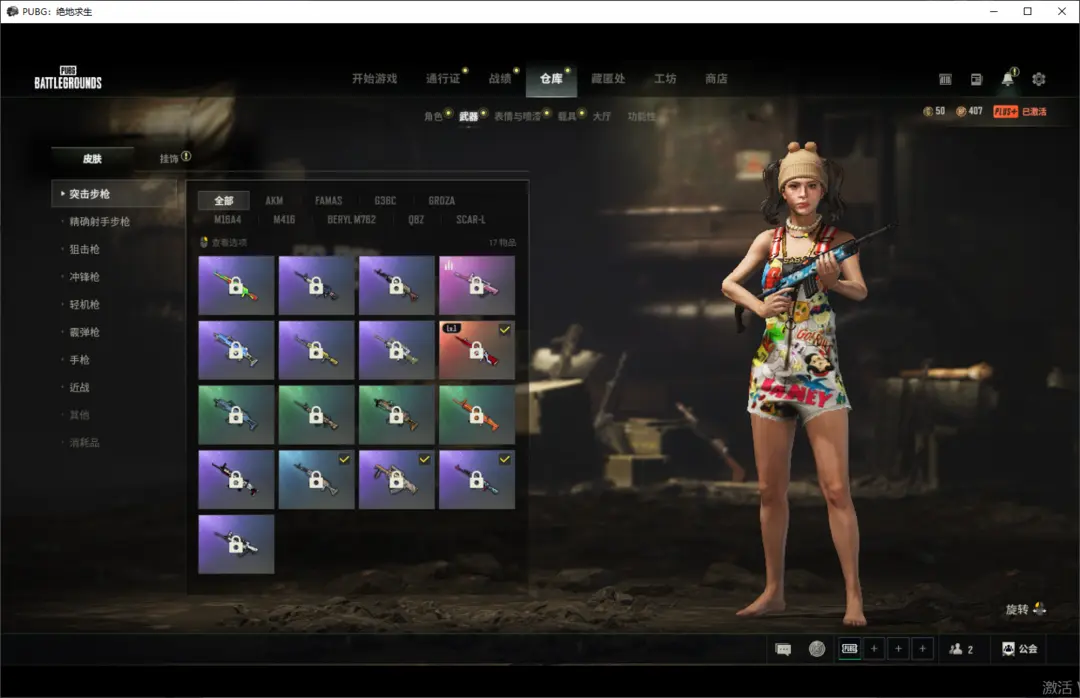Viewport: 1080px width, 698px height.
Task: Open the friends list icon showing 2
Action: point(961,648)
